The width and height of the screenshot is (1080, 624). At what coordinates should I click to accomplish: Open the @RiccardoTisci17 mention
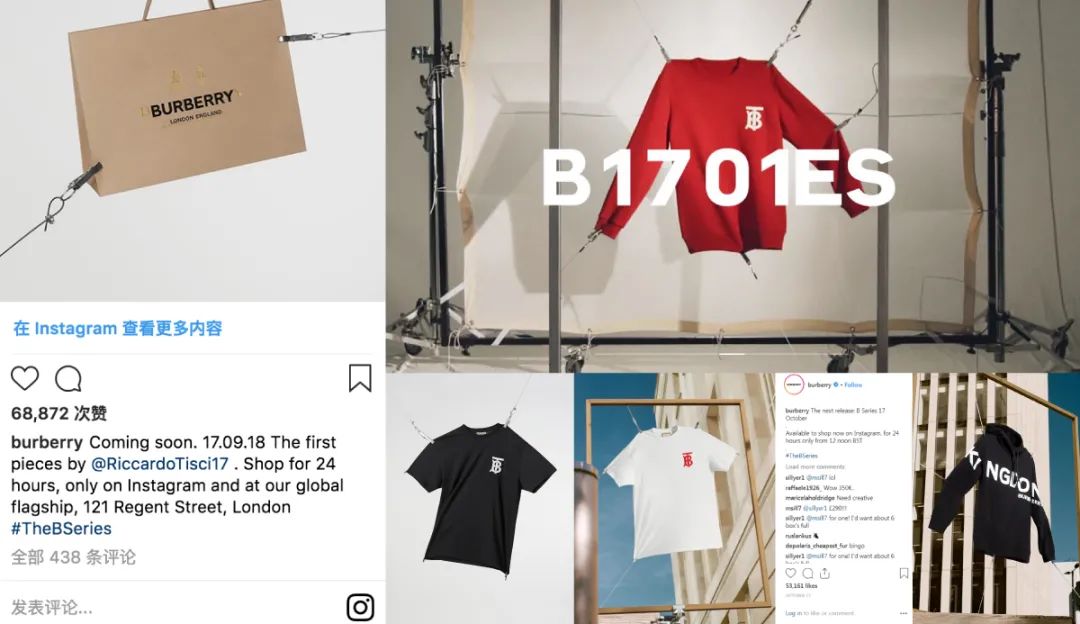pos(159,464)
